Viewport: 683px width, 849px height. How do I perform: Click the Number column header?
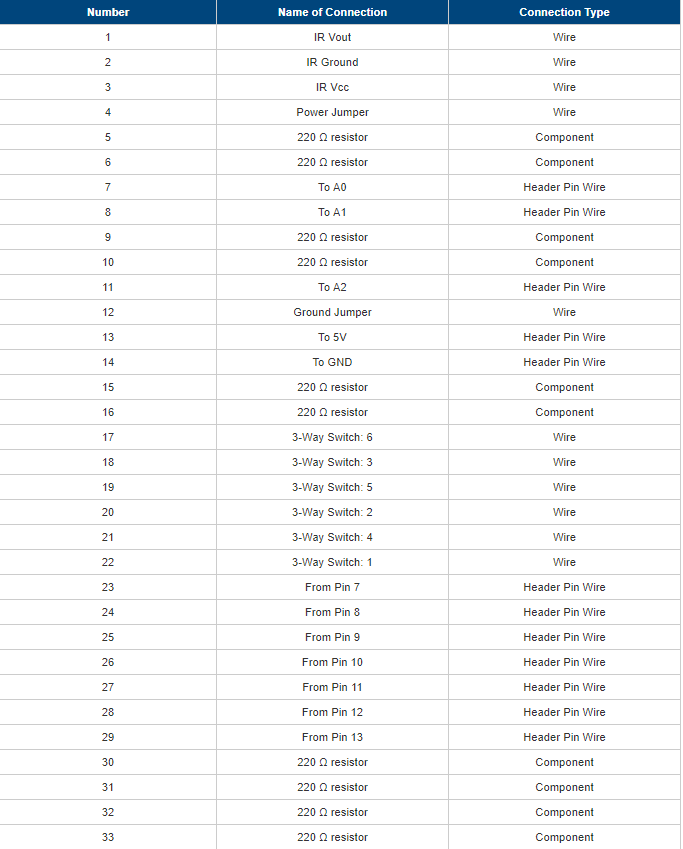tap(108, 12)
